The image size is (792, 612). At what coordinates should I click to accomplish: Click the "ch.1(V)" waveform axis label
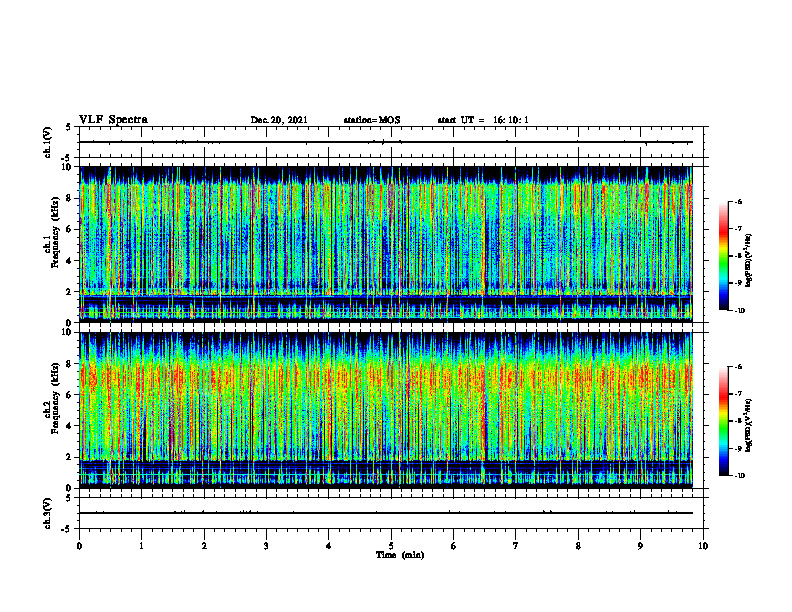tap(48, 142)
